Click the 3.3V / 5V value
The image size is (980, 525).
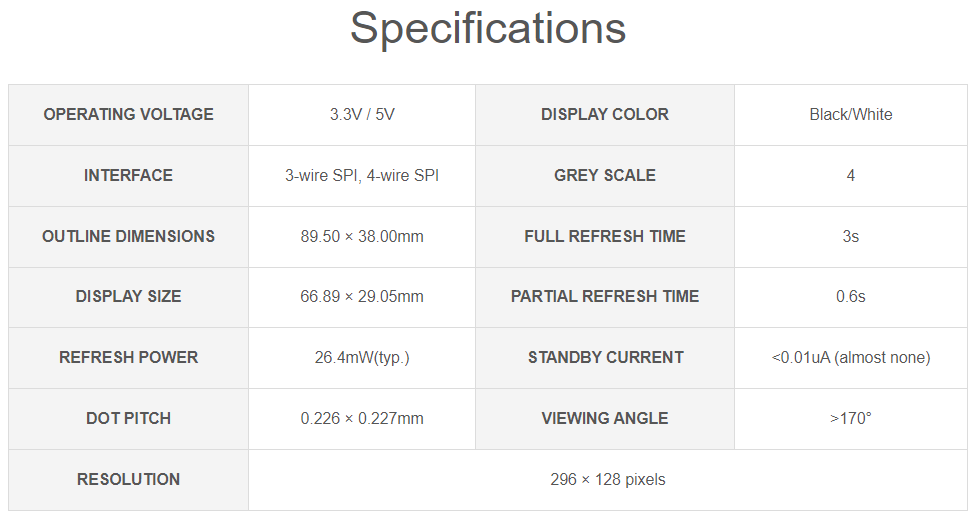click(362, 114)
